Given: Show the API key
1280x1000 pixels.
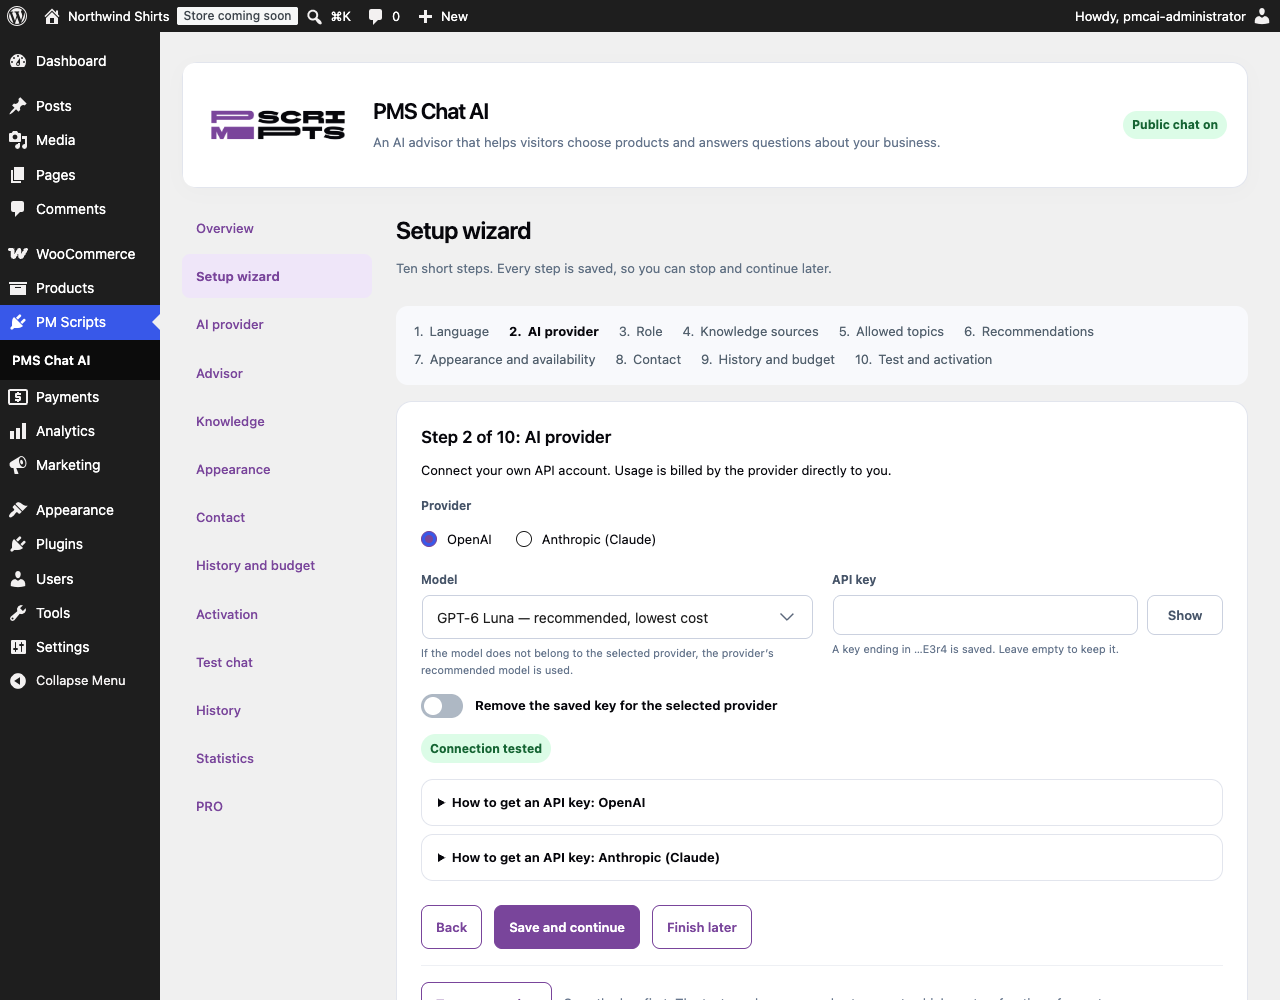Looking at the screenshot, I should [x=1185, y=615].
